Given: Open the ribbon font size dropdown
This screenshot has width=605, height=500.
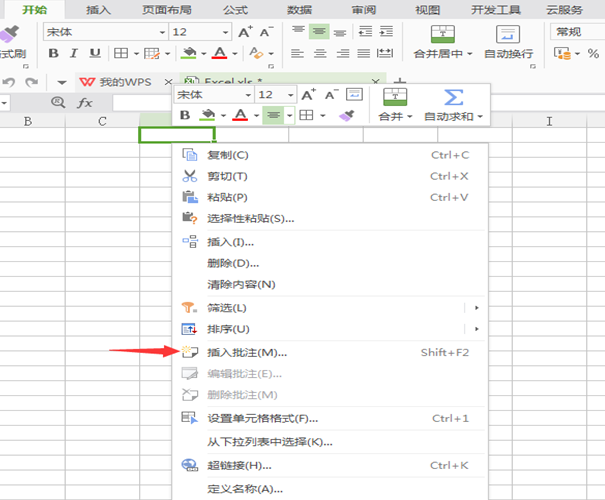Looking at the screenshot, I should [225, 32].
